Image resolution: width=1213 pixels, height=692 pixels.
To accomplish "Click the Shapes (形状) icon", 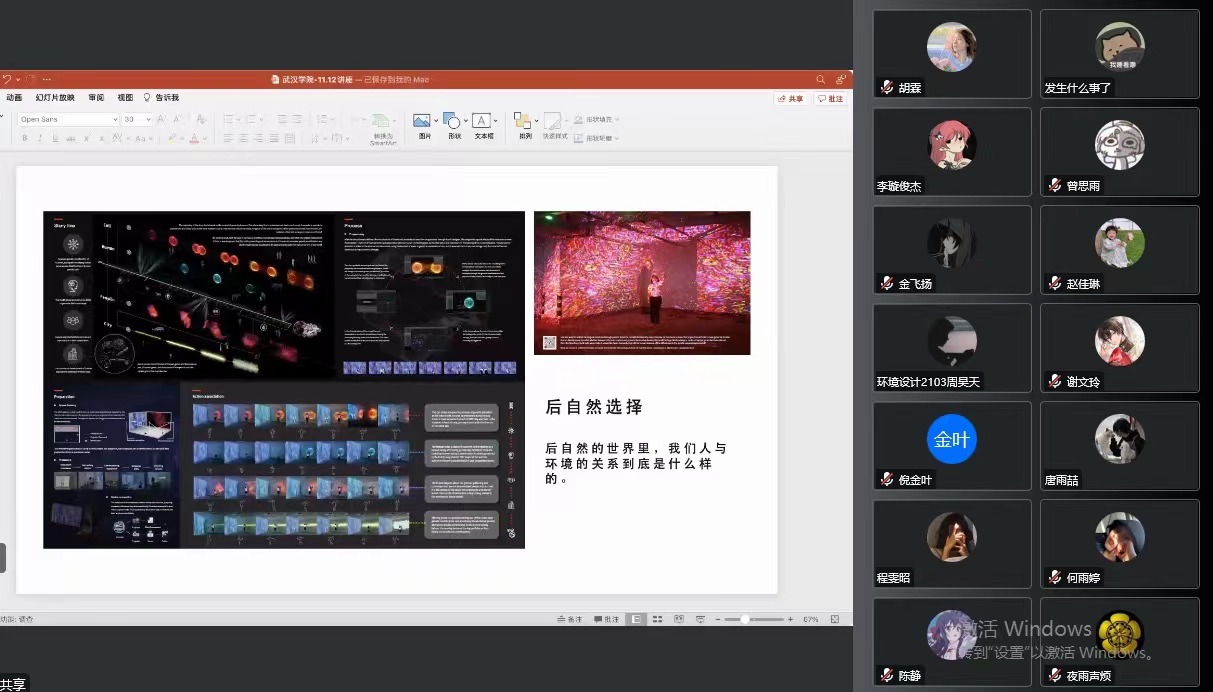I will tap(452, 121).
